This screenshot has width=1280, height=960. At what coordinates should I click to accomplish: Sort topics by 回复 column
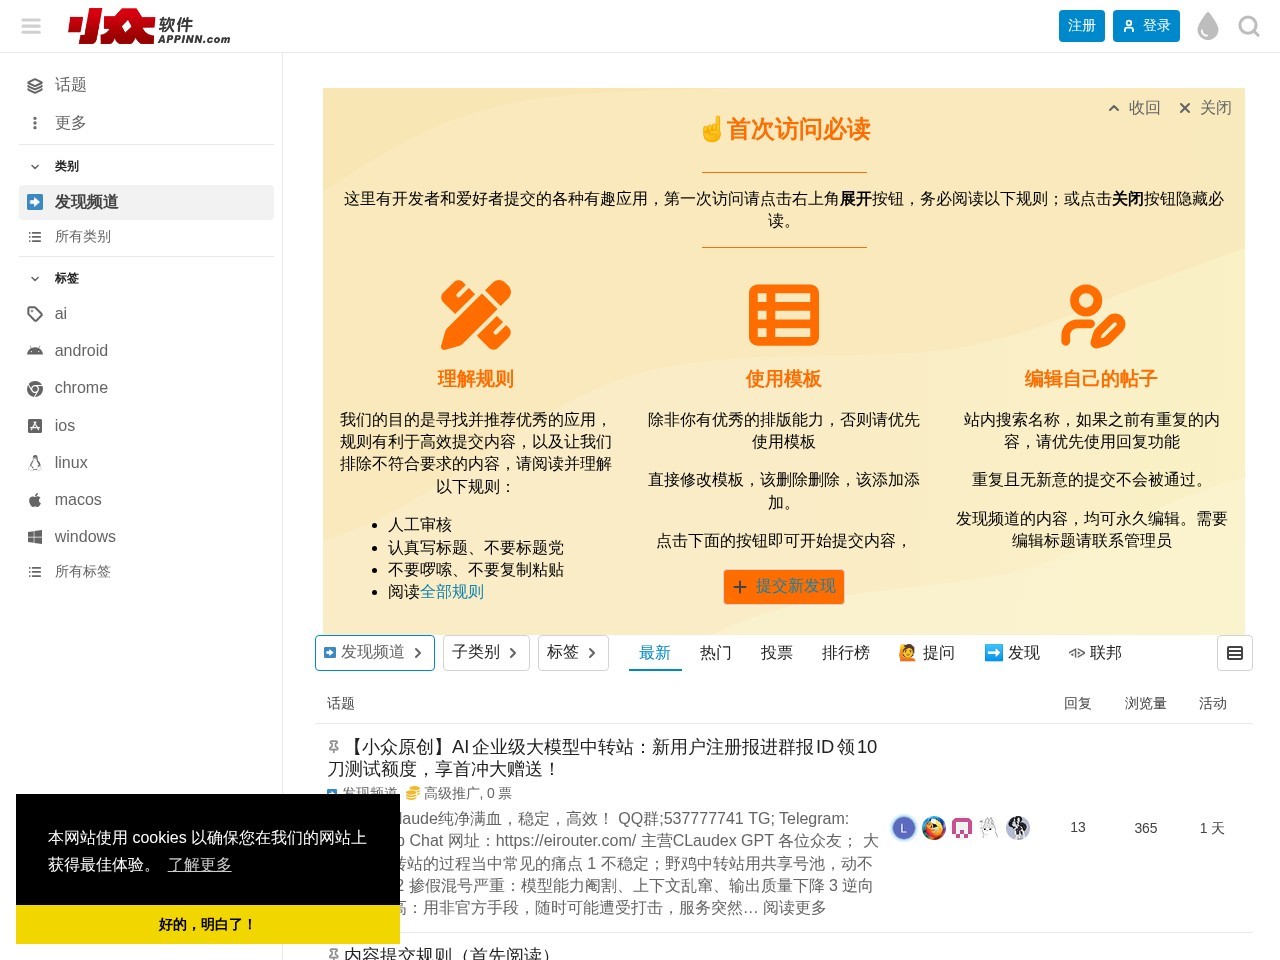pyautogui.click(x=1078, y=704)
